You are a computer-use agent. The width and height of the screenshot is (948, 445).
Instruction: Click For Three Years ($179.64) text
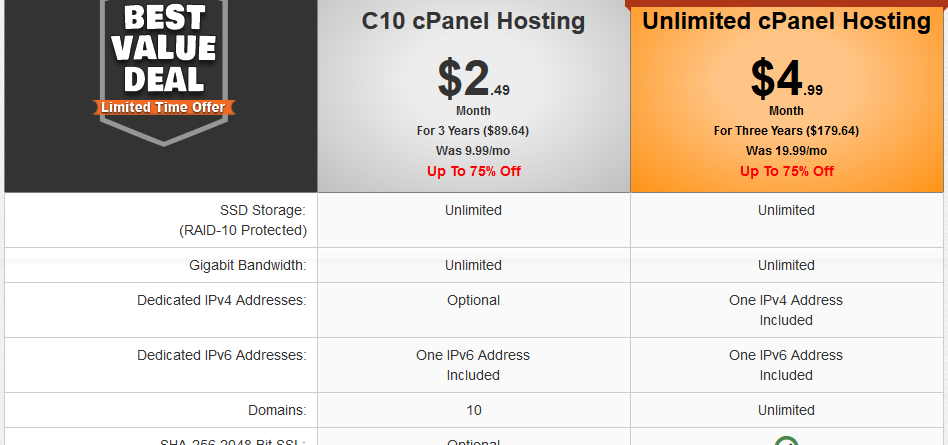coord(786,131)
